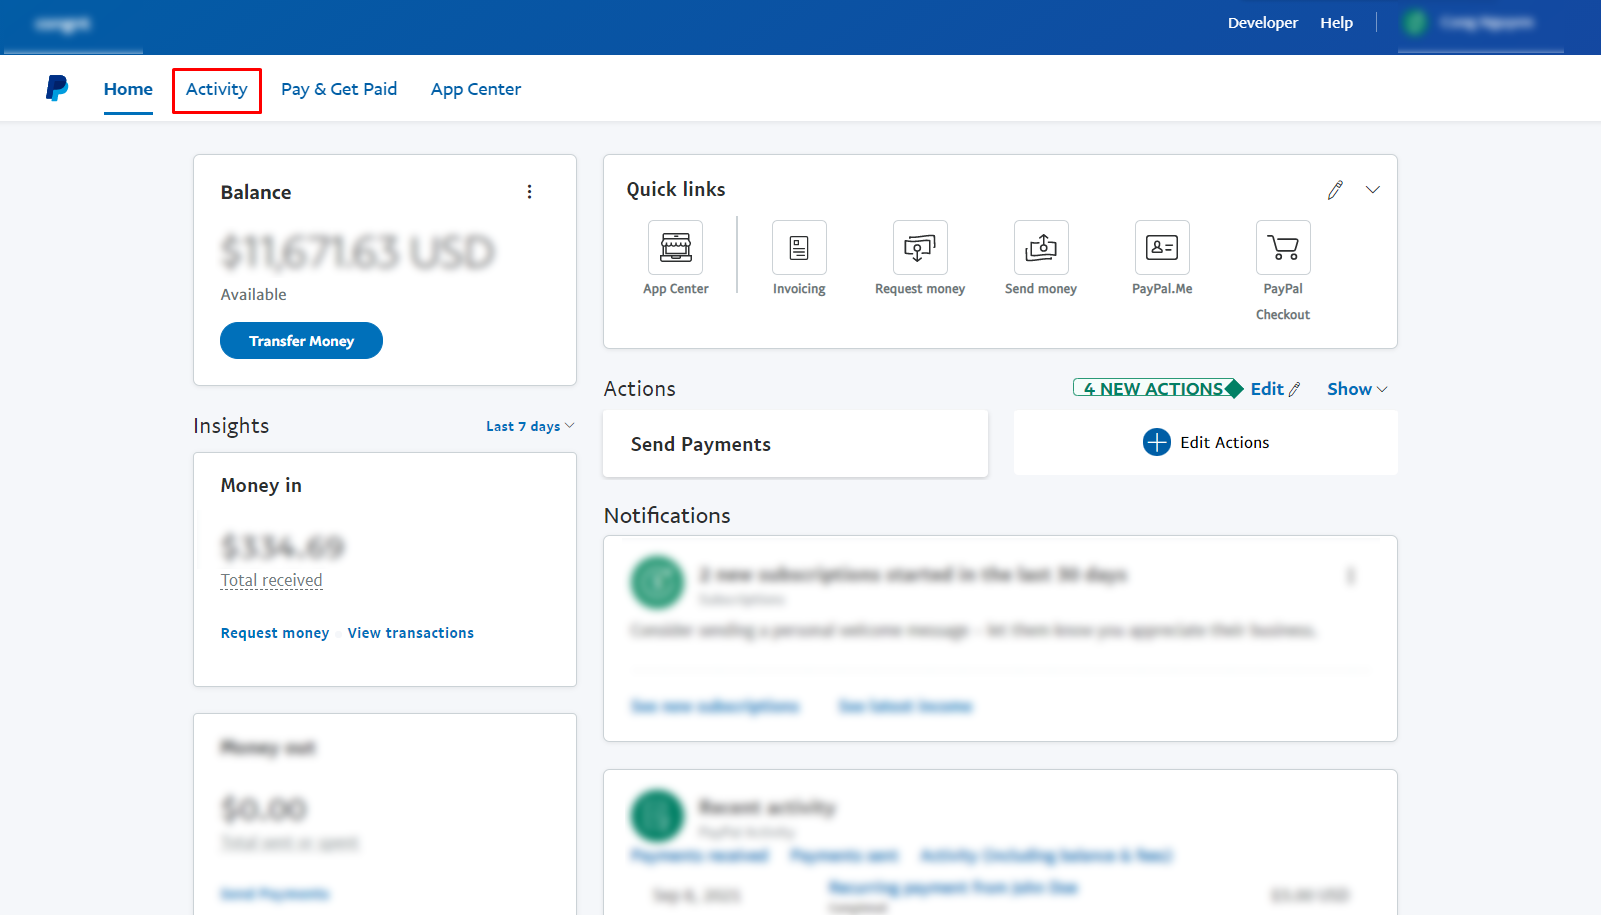This screenshot has height=915, width=1601.
Task: Open the PayPal.Me quick link icon
Action: pyautogui.click(x=1161, y=248)
